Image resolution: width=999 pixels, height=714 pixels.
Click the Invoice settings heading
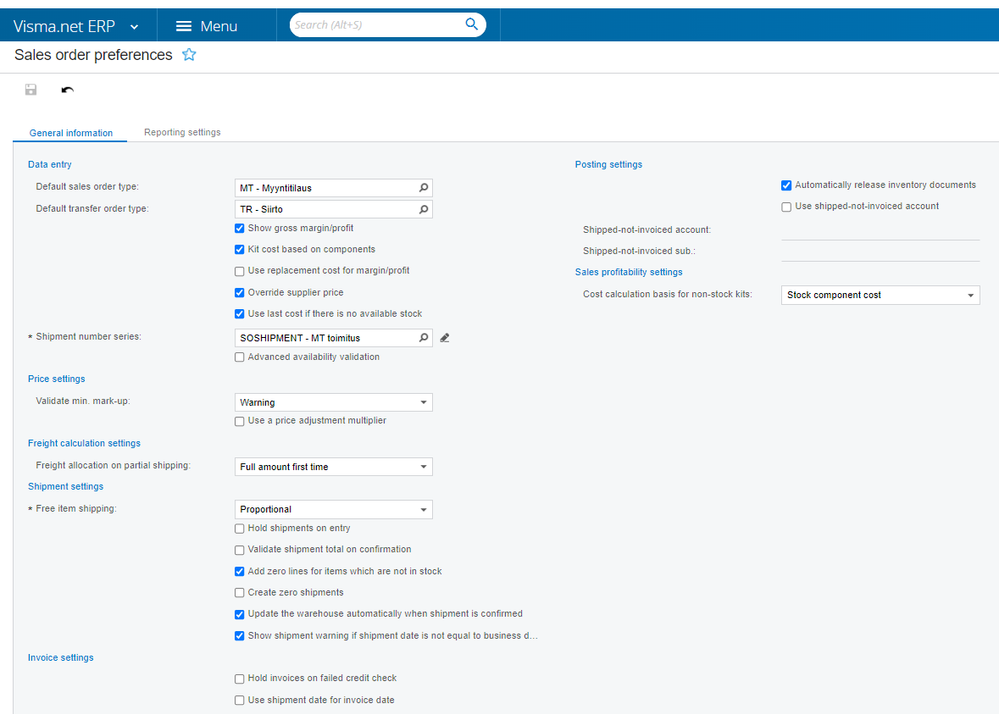pos(61,658)
